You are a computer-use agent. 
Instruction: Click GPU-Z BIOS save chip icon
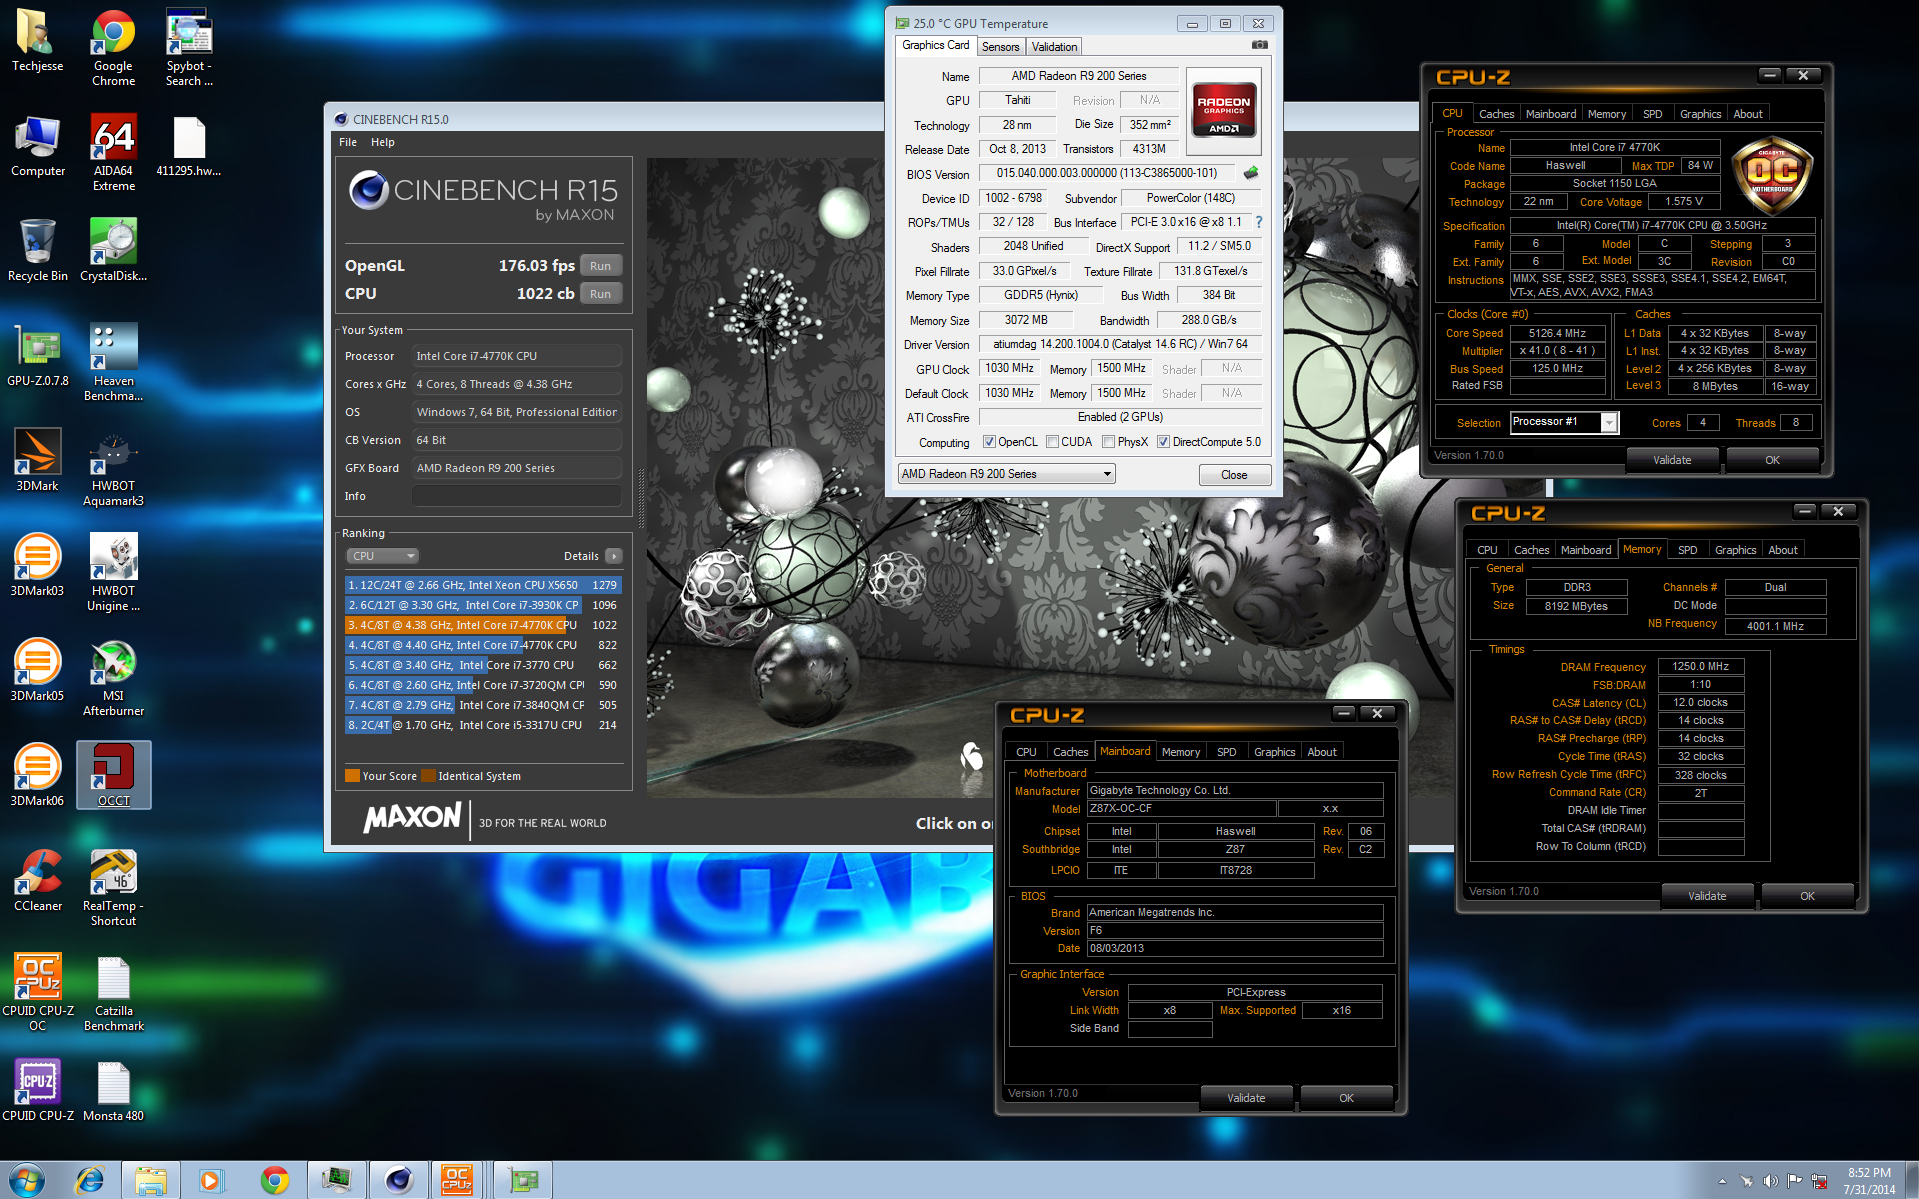(x=1251, y=173)
